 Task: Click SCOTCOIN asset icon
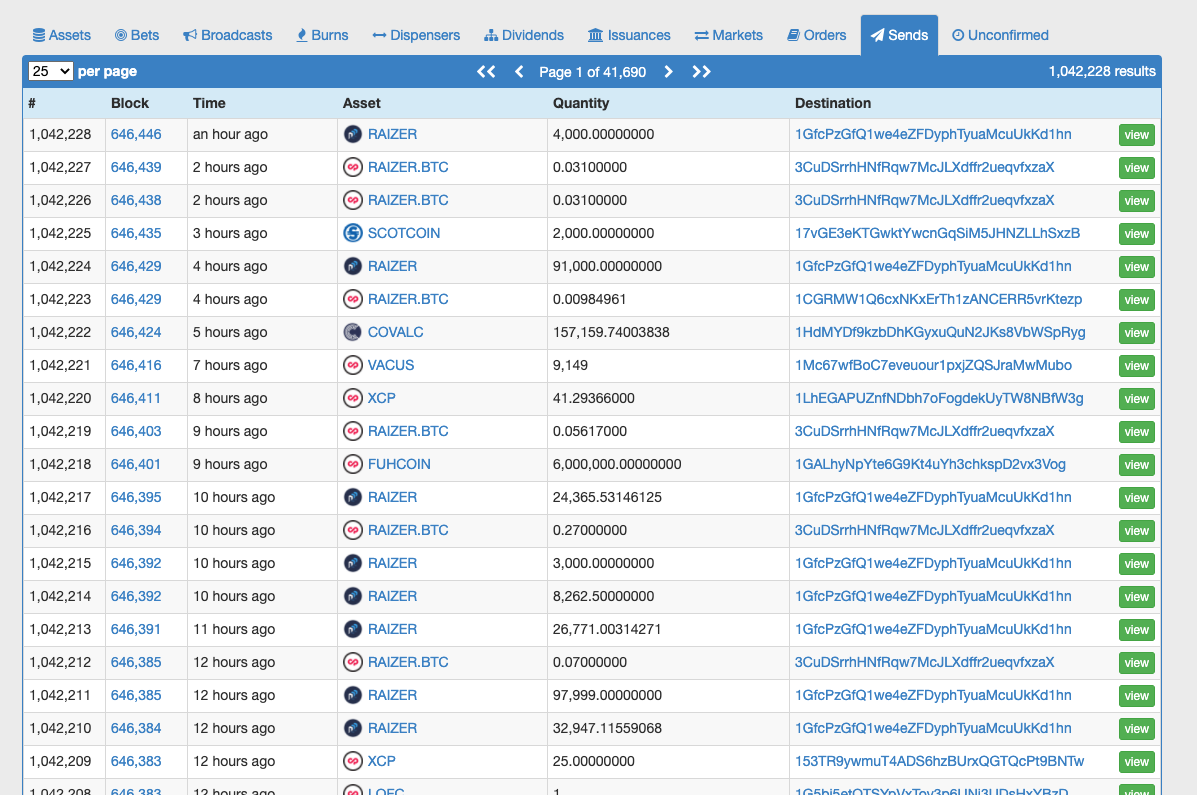353,233
